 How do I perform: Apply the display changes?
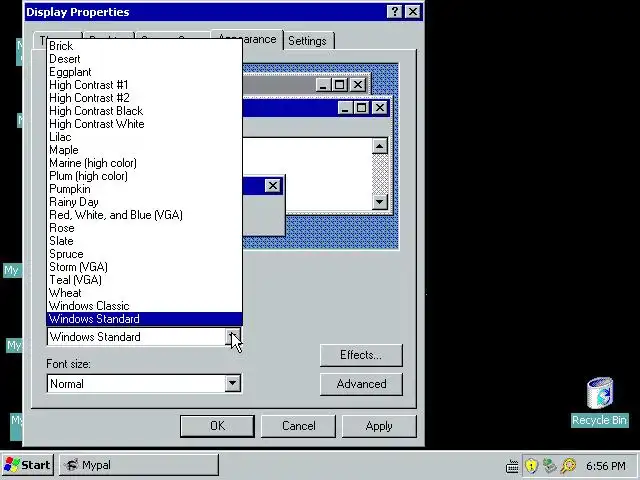379,426
